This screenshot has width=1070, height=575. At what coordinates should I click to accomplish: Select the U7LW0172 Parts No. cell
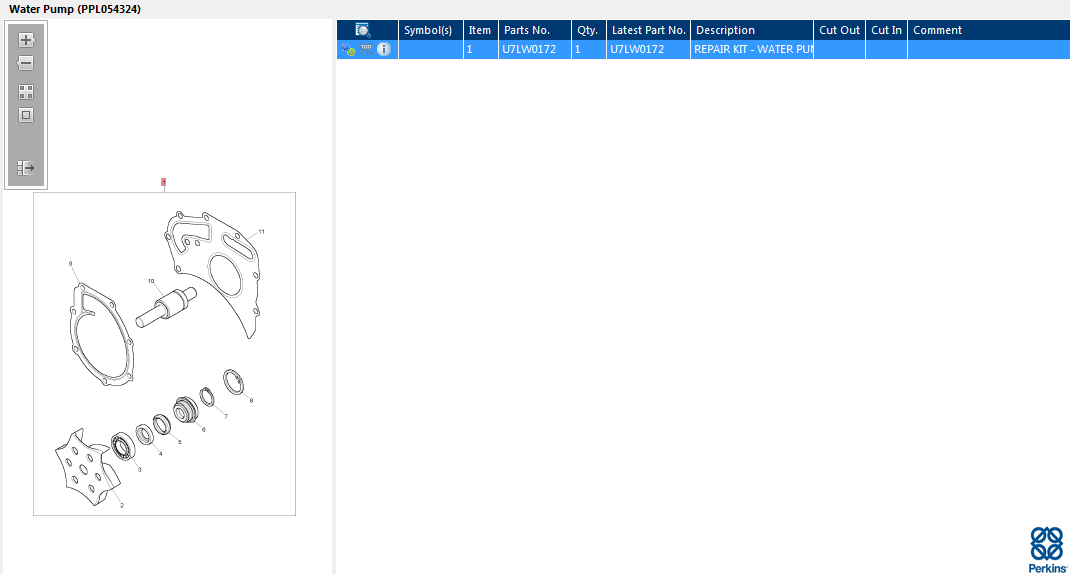535,49
